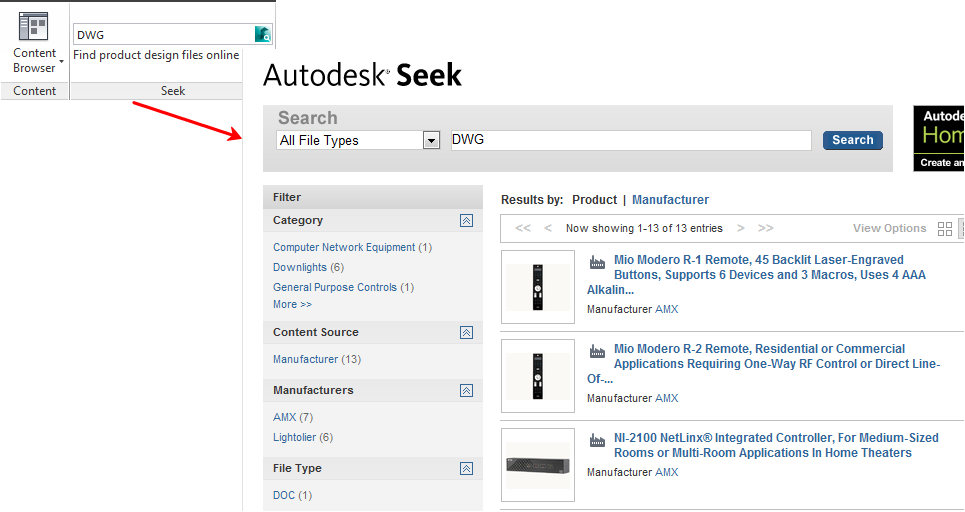Click the Seek search icon in ribbon
Image resolution: width=965 pixels, height=512 pixels.
click(262, 34)
